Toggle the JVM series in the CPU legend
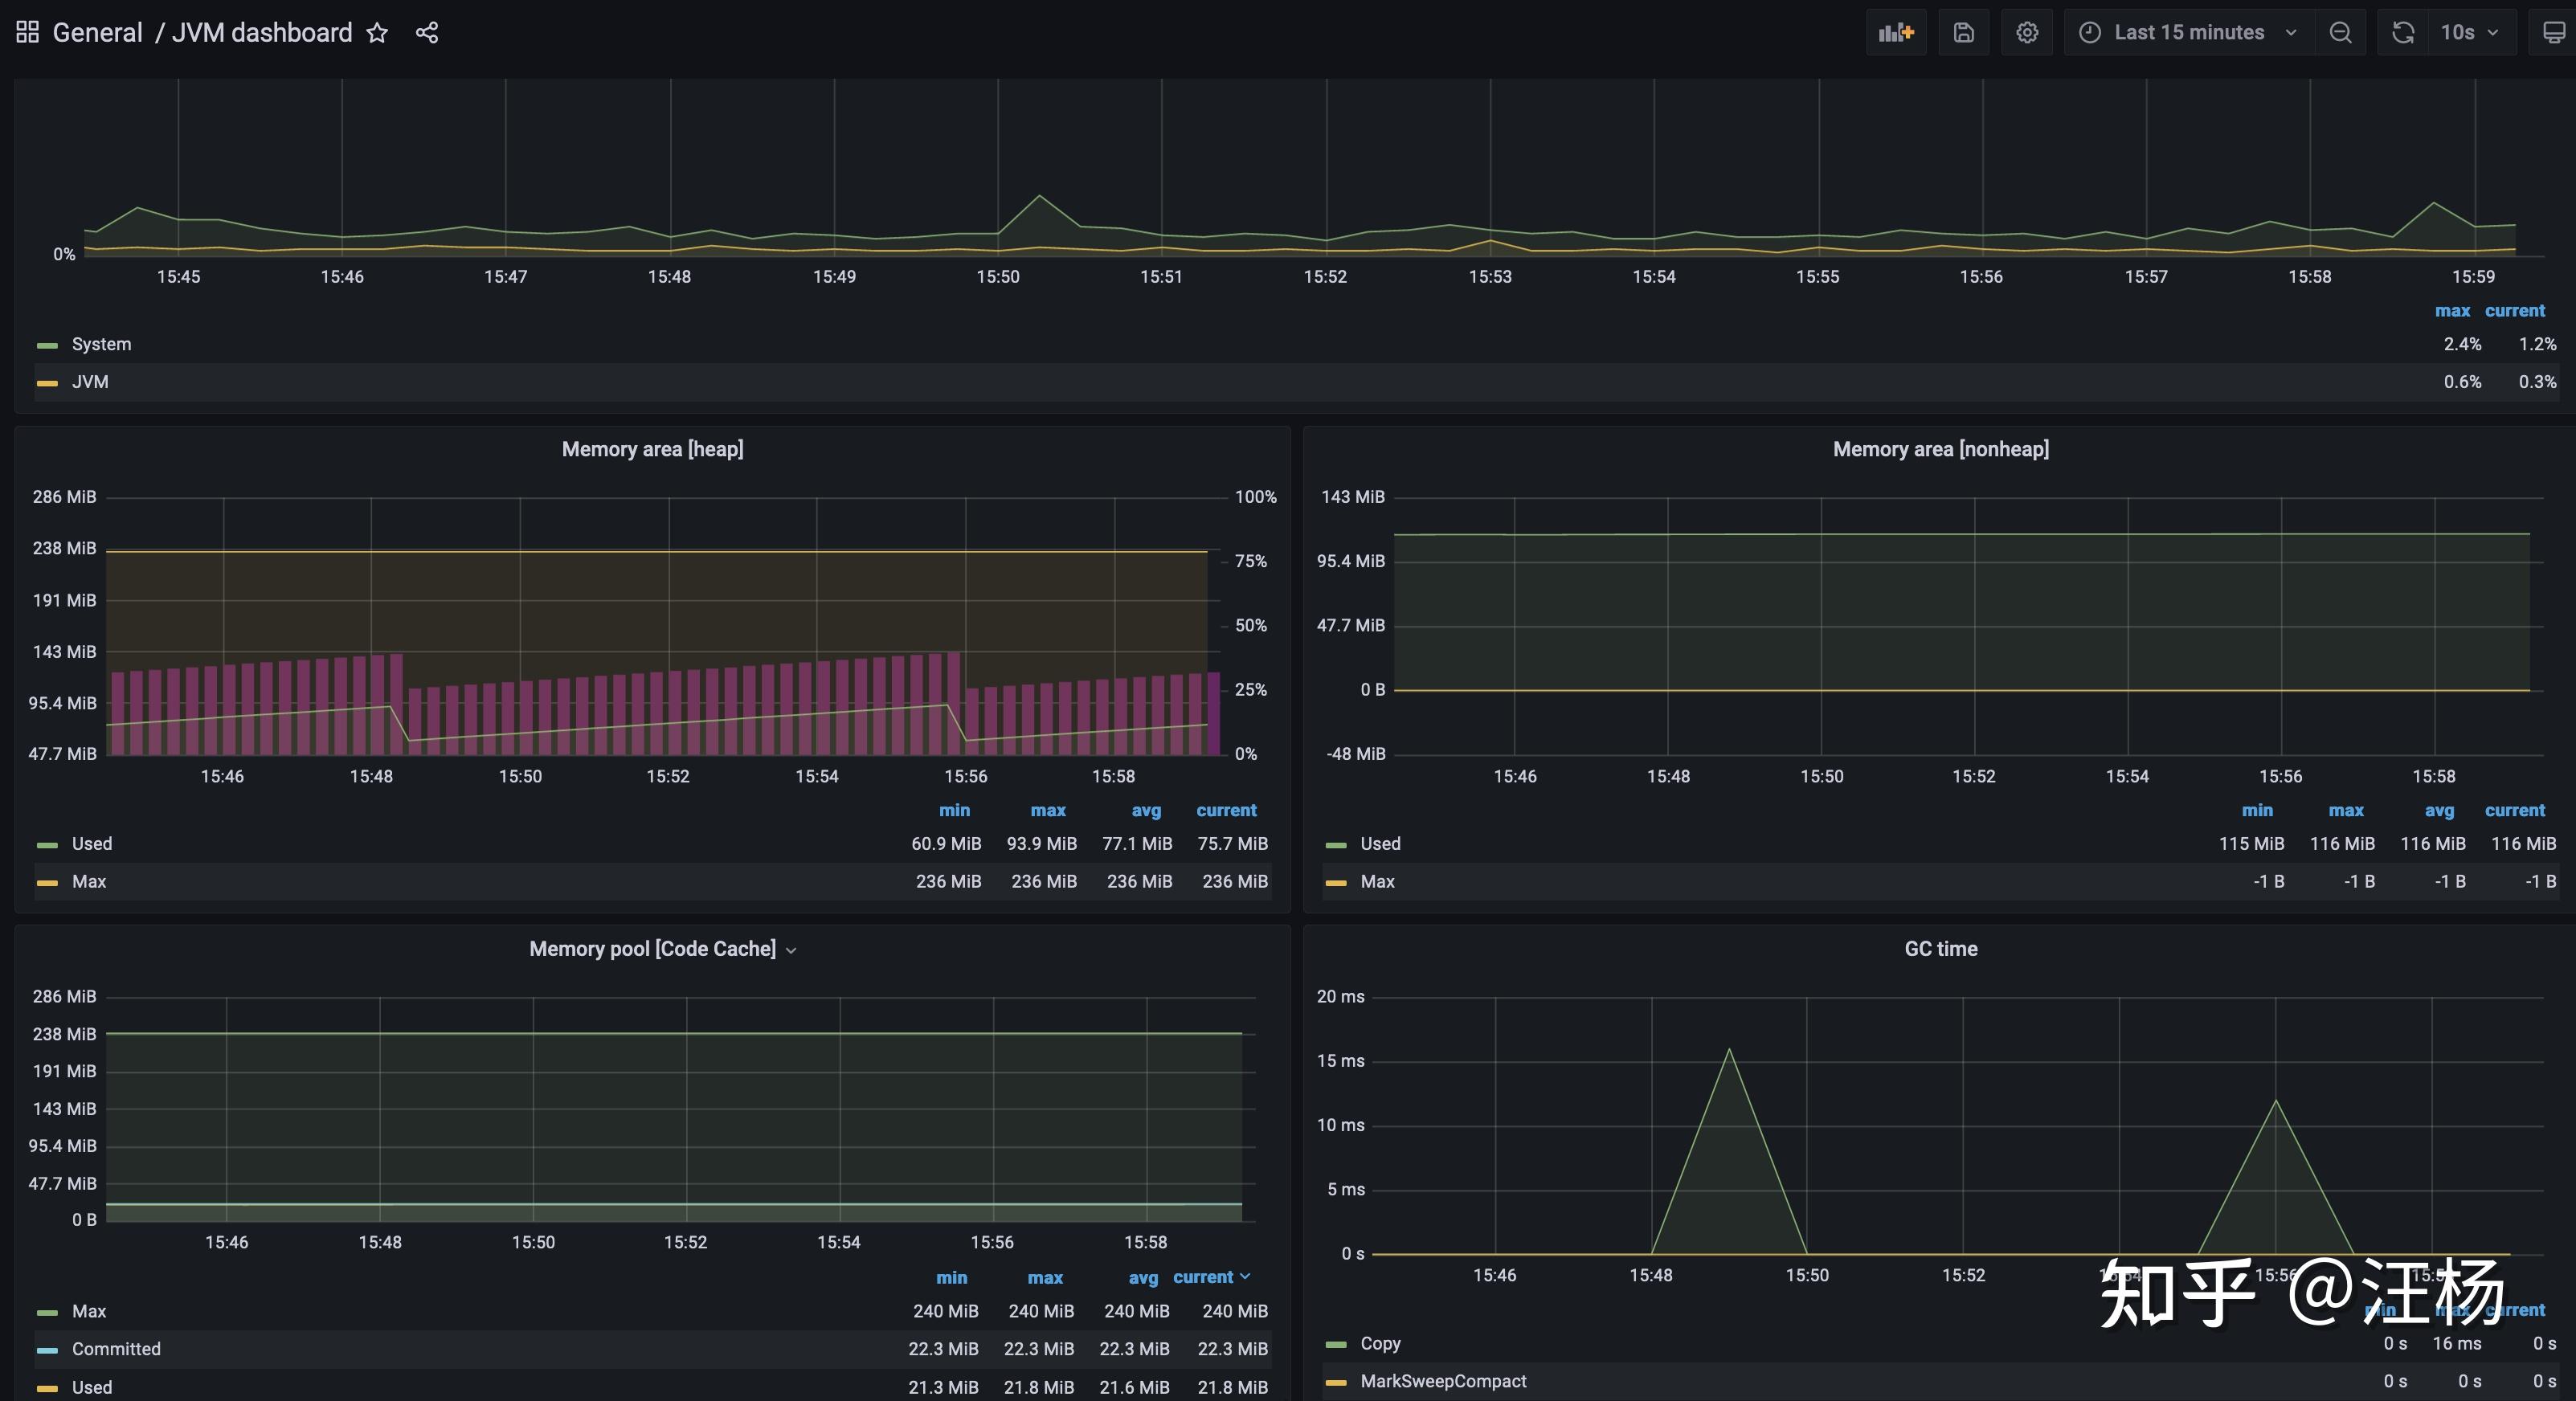The image size is (2576, 1401). pos(90,382)
